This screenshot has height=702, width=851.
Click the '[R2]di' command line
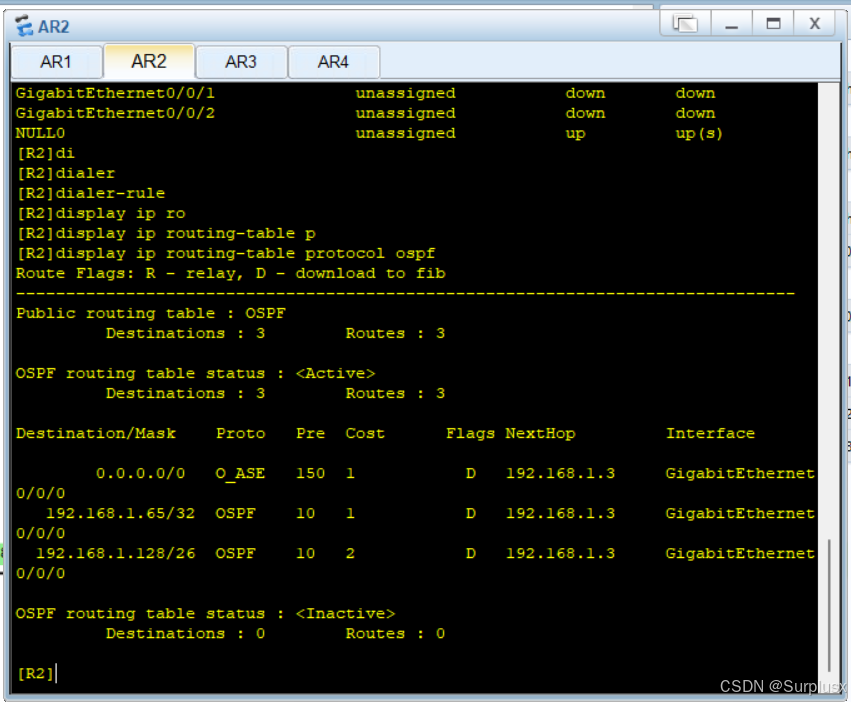pyautogui.click(x=46, y=154)
